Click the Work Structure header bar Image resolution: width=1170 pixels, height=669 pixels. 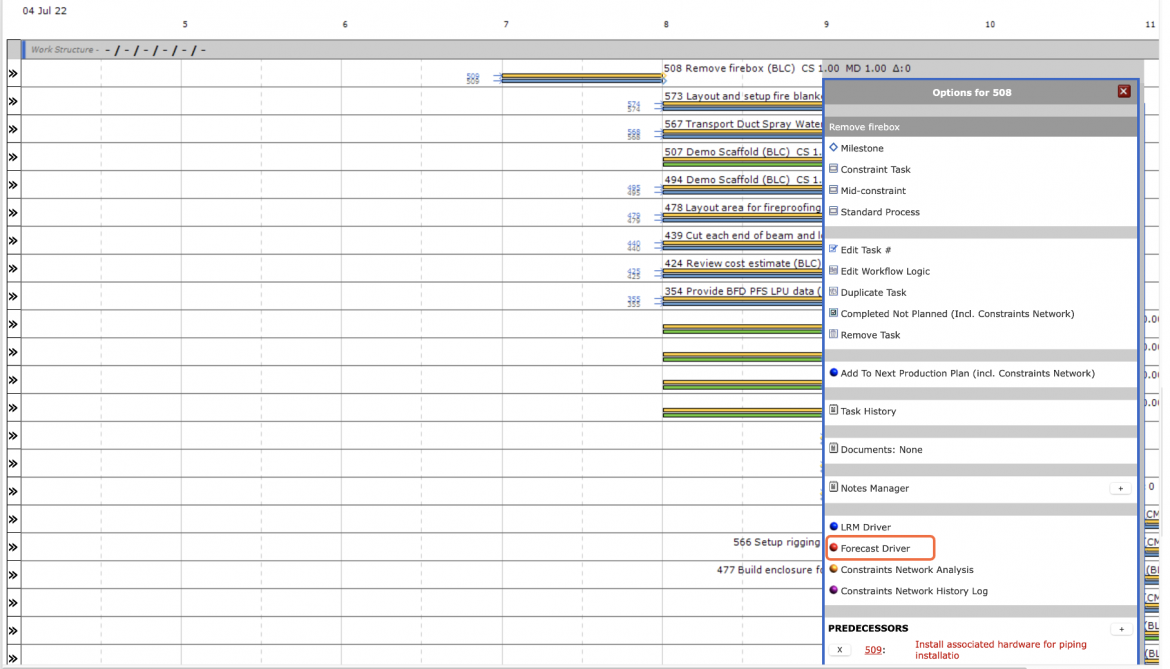(591, 50)
